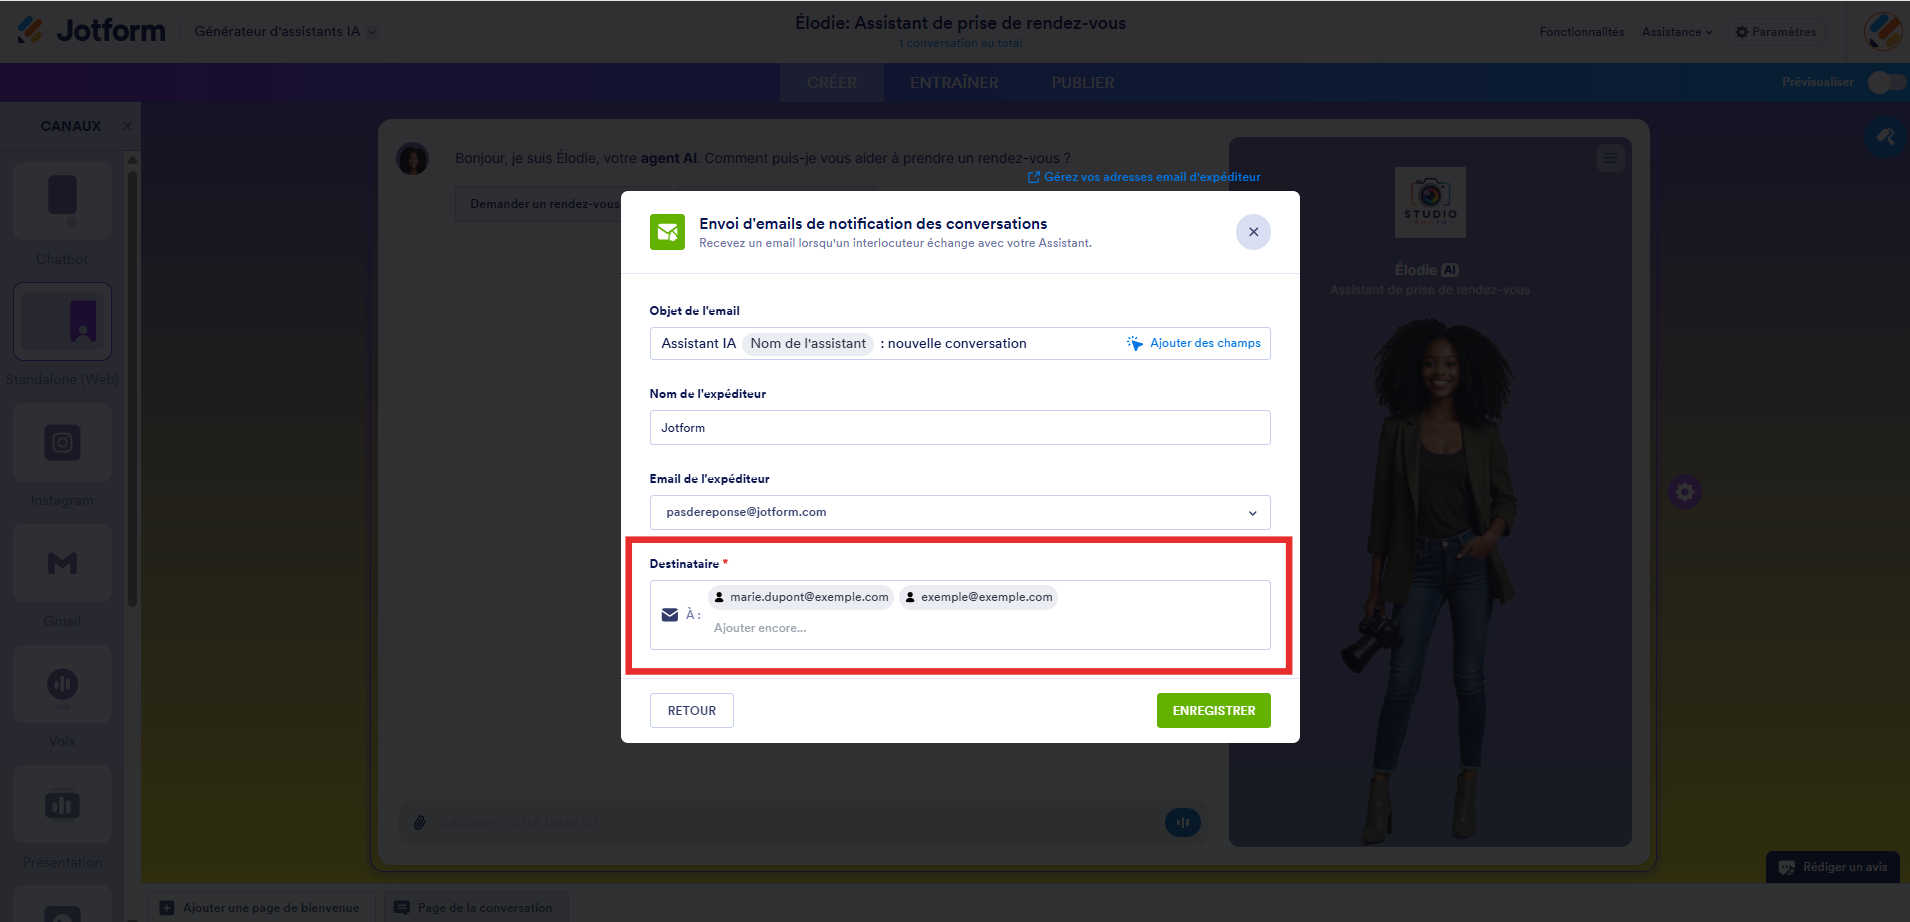
Task: Open Paramètres button
Action: point(1776,32)
